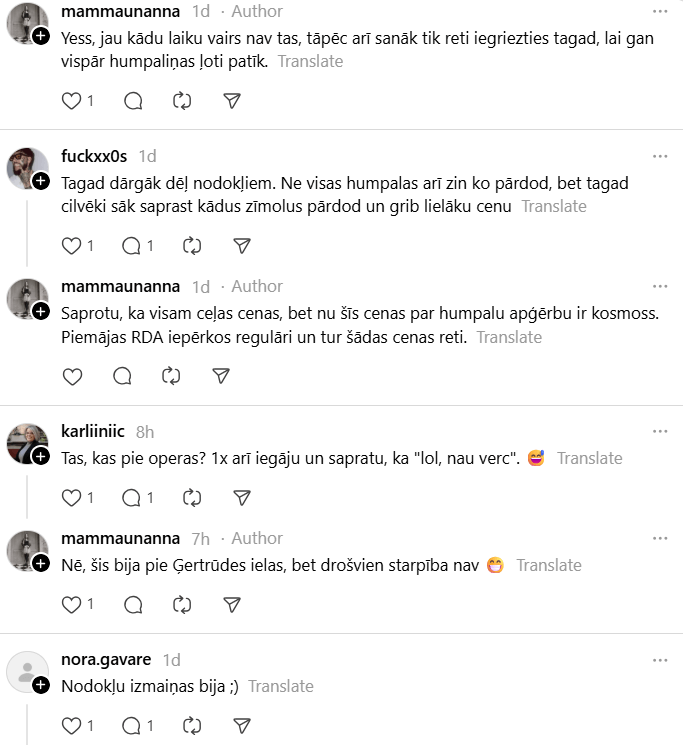This screenshot has height=745, width=683.
Task: Open more options for fuckxx0s's comment
Action: tap(660, 156)
